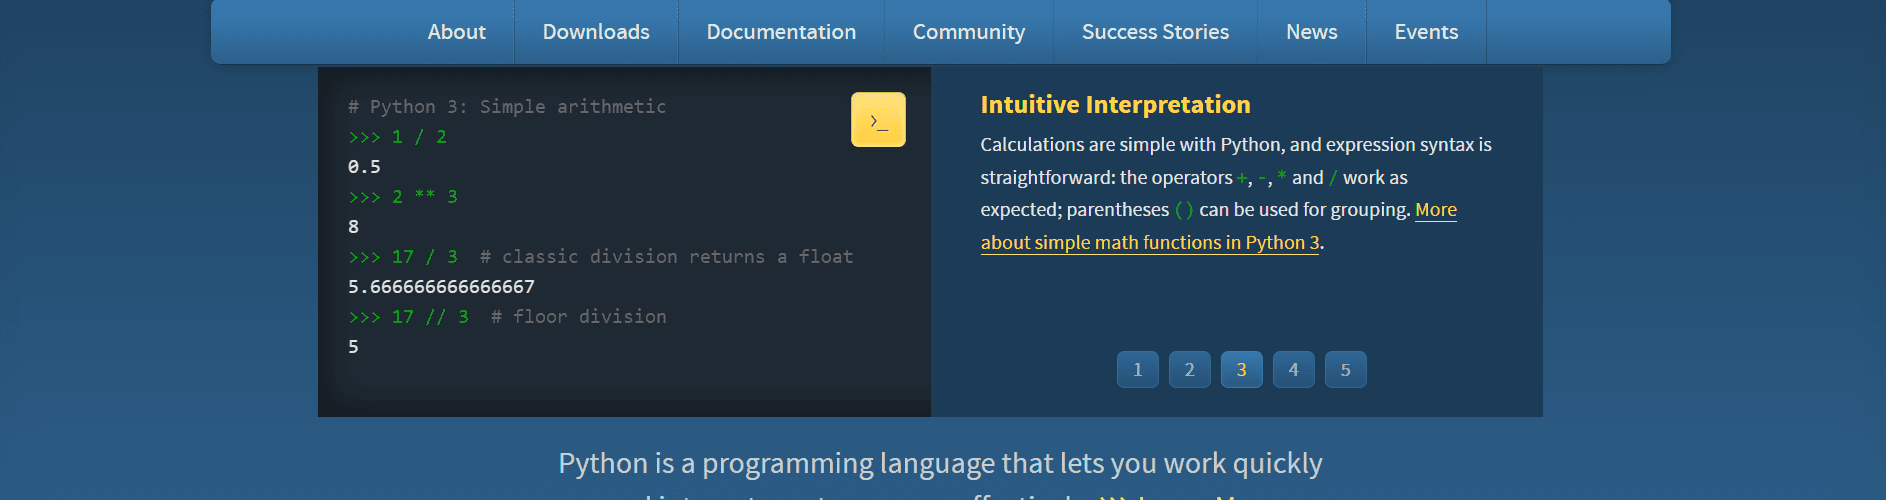Image resolution: width=1886 pixels, height=500 pixels.
Task: Go to the Documentation menu item
Action: point(781,32)
